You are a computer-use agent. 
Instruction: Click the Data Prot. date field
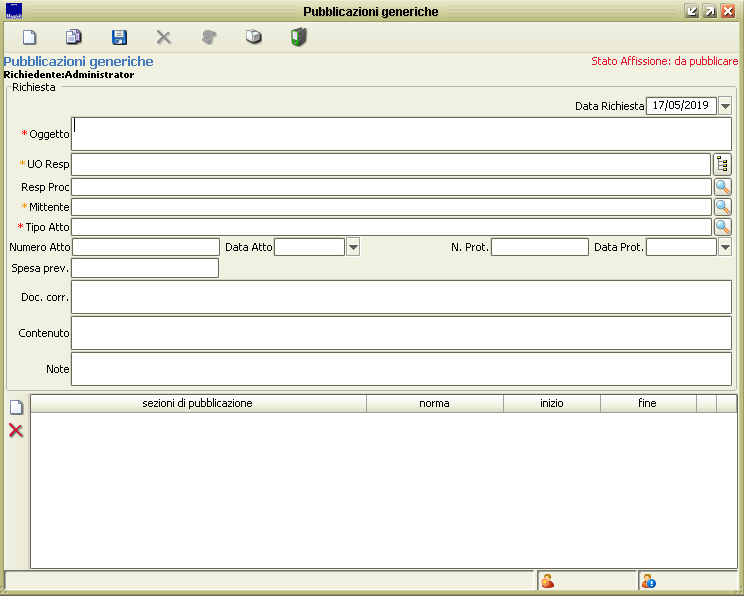681,247
